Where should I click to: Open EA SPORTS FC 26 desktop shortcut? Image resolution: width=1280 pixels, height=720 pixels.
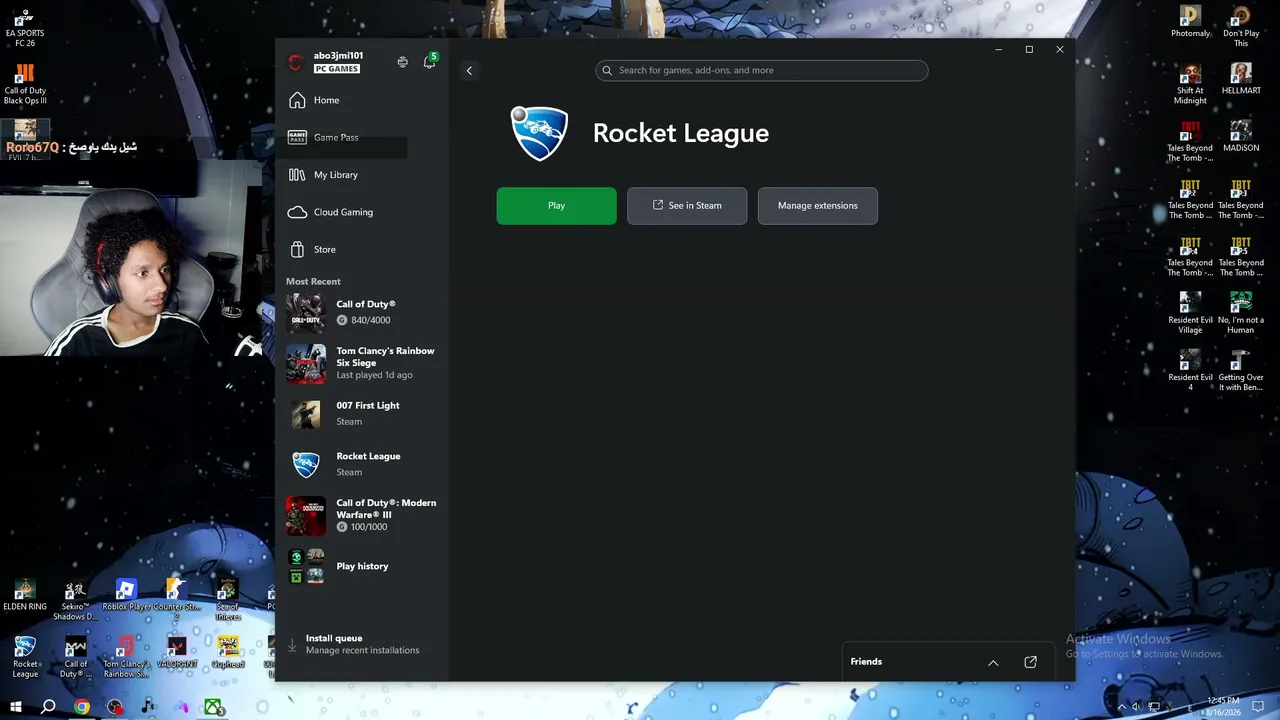[25, 28]
